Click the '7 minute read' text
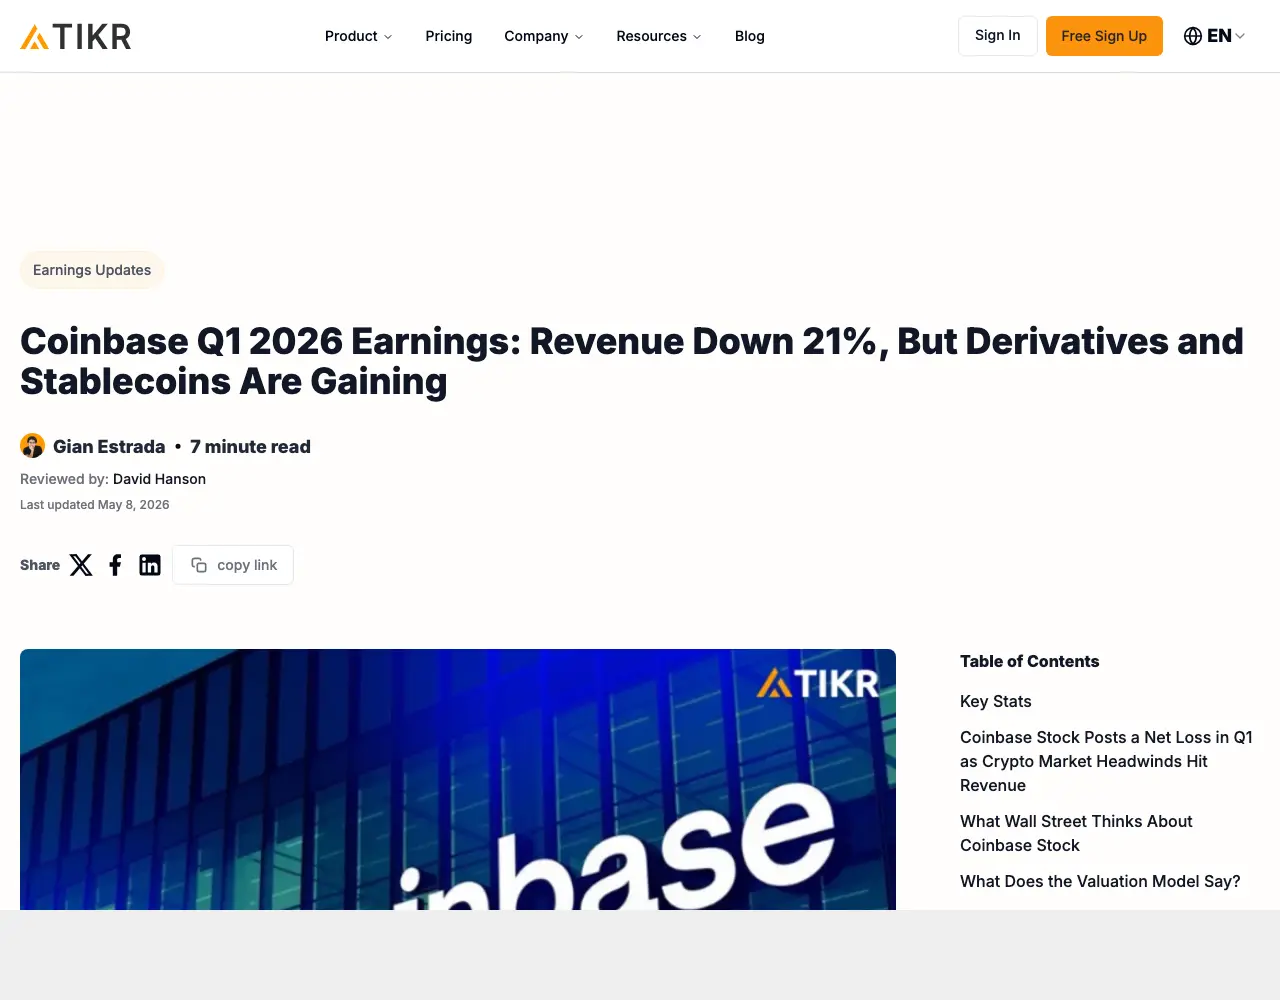The image size is (1280, 1000). (x=250, y=447)
